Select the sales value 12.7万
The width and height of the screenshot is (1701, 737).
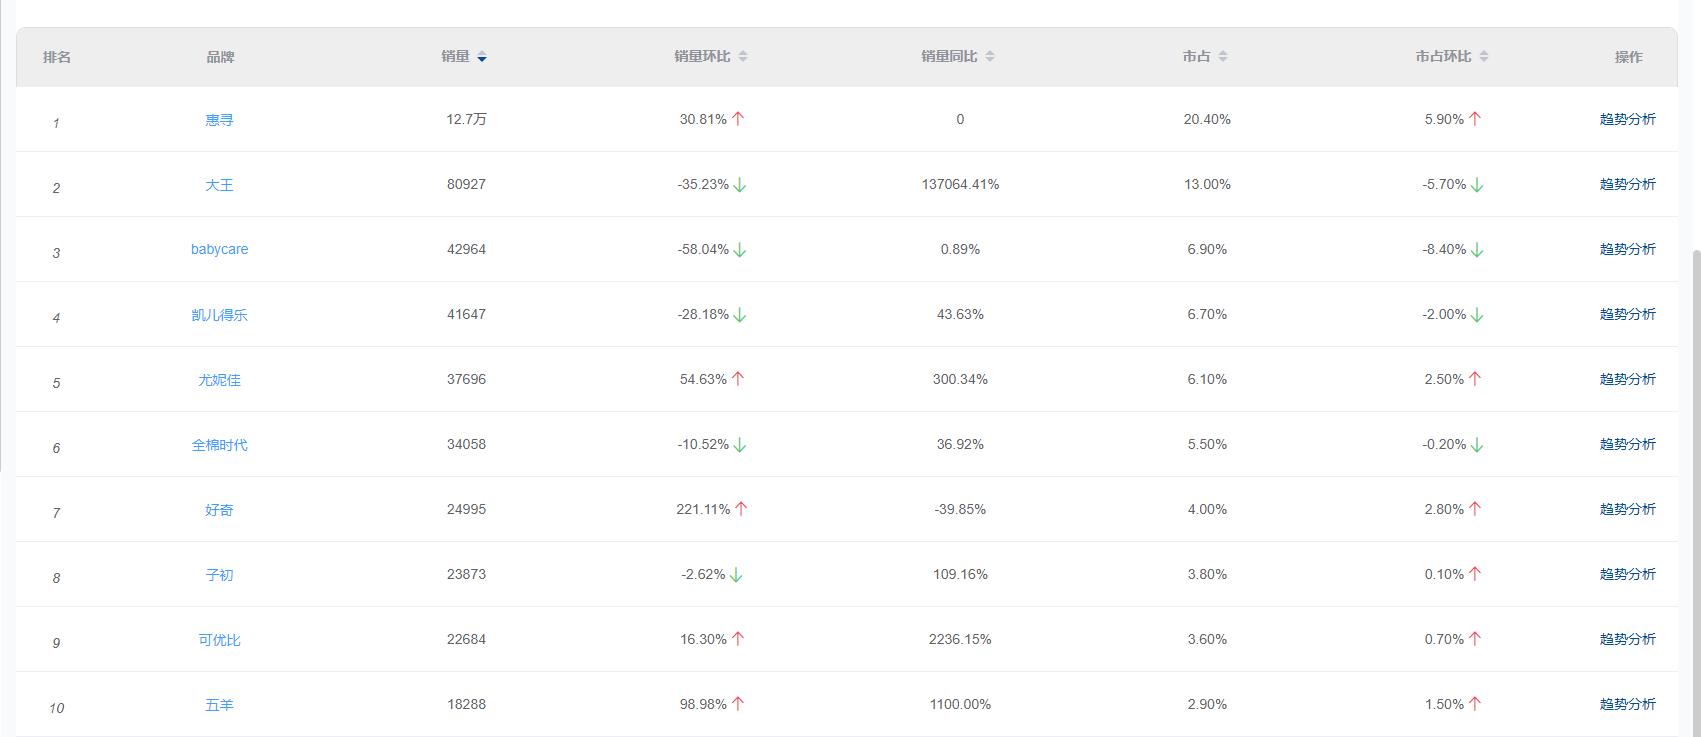pyautogui.click(x=466, y=119)
